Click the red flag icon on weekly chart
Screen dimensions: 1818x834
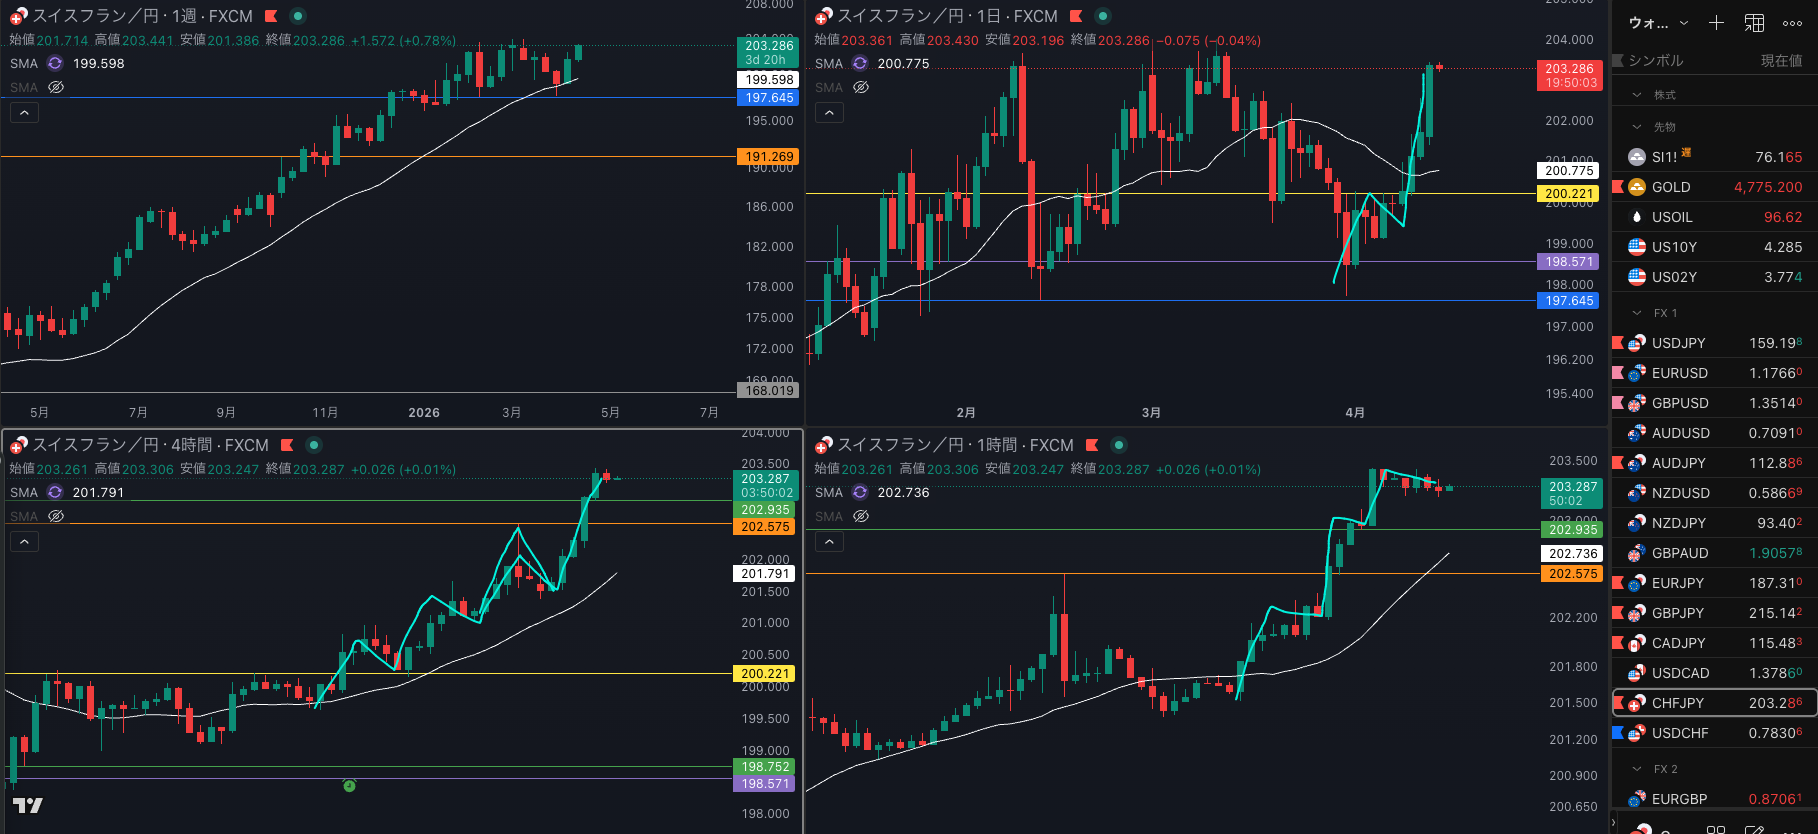coord(271,16)
